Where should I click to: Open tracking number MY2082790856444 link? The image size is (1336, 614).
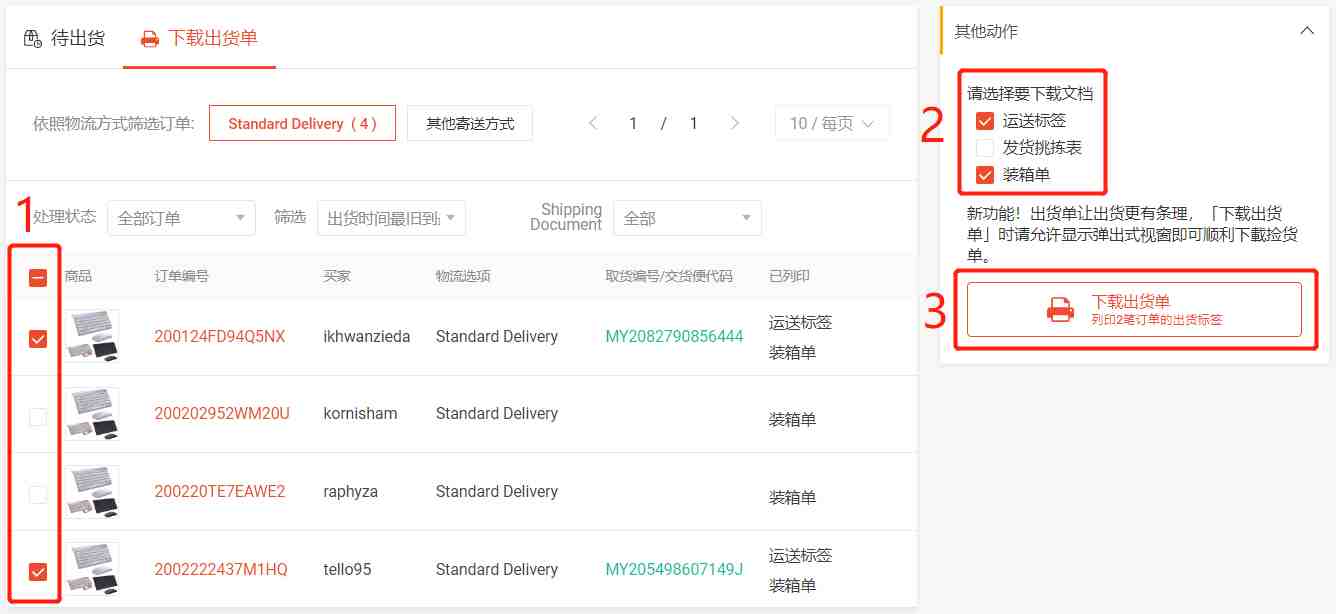coord(674,336)
